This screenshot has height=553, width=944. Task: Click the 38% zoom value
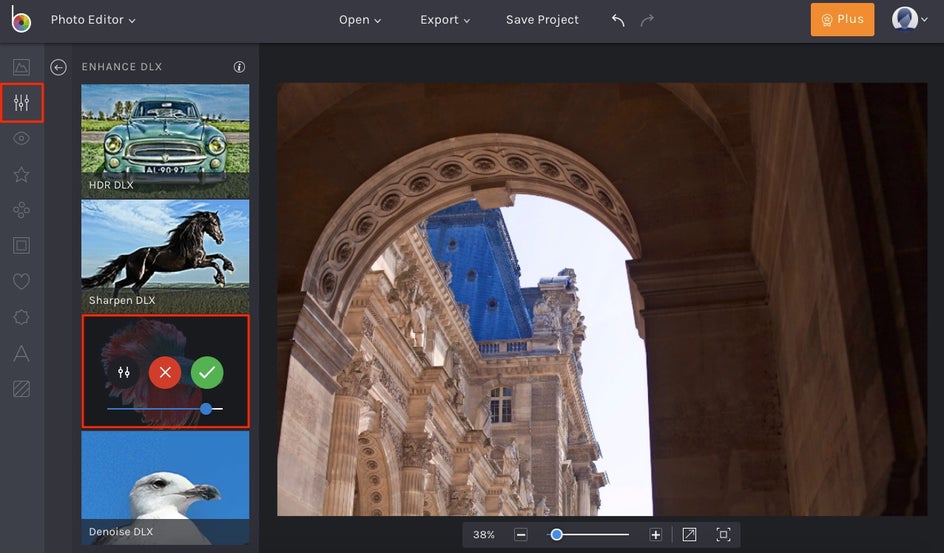point(483,534)
